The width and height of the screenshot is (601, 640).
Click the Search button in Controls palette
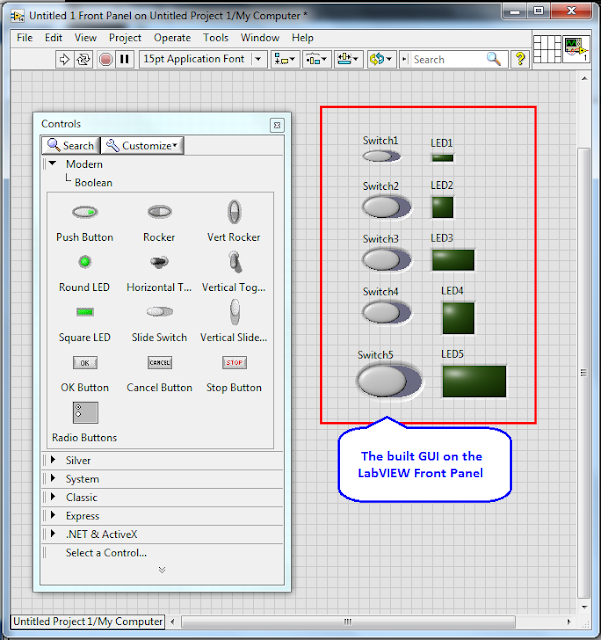click(71, 146)
